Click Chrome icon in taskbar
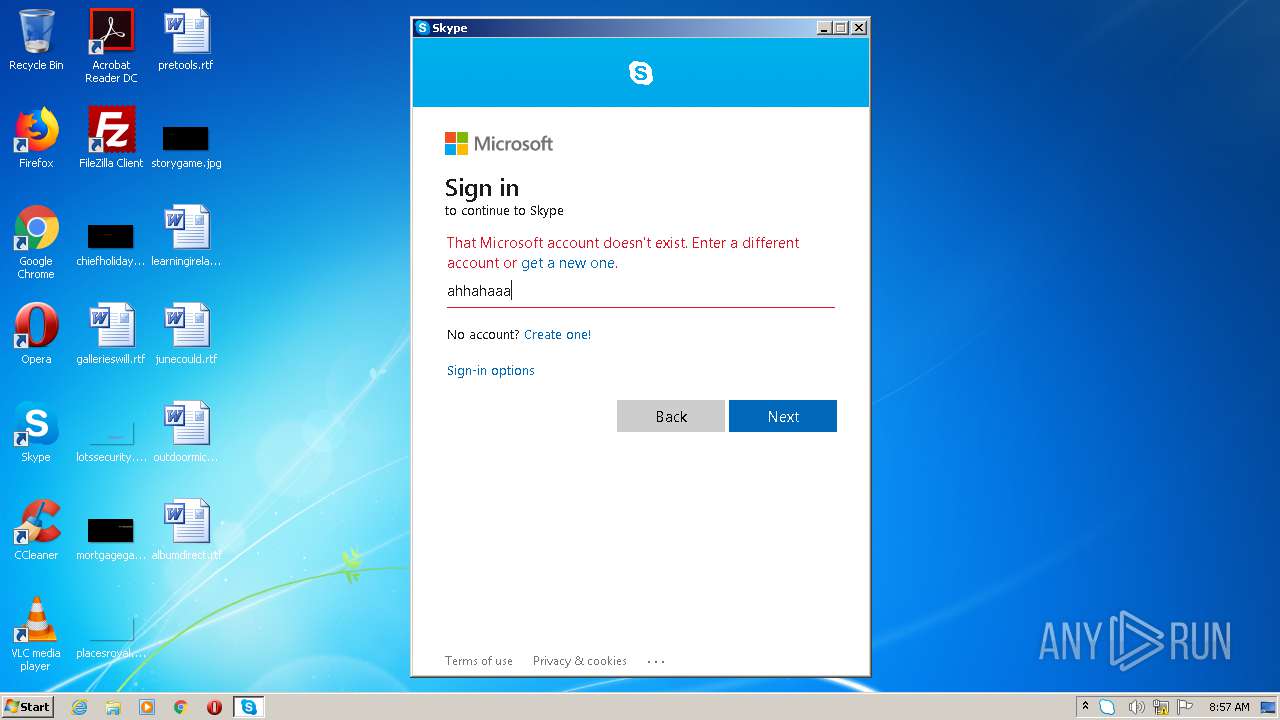Image resolution: width=1280 pixels, height=720 pixels. coord(181,707)
